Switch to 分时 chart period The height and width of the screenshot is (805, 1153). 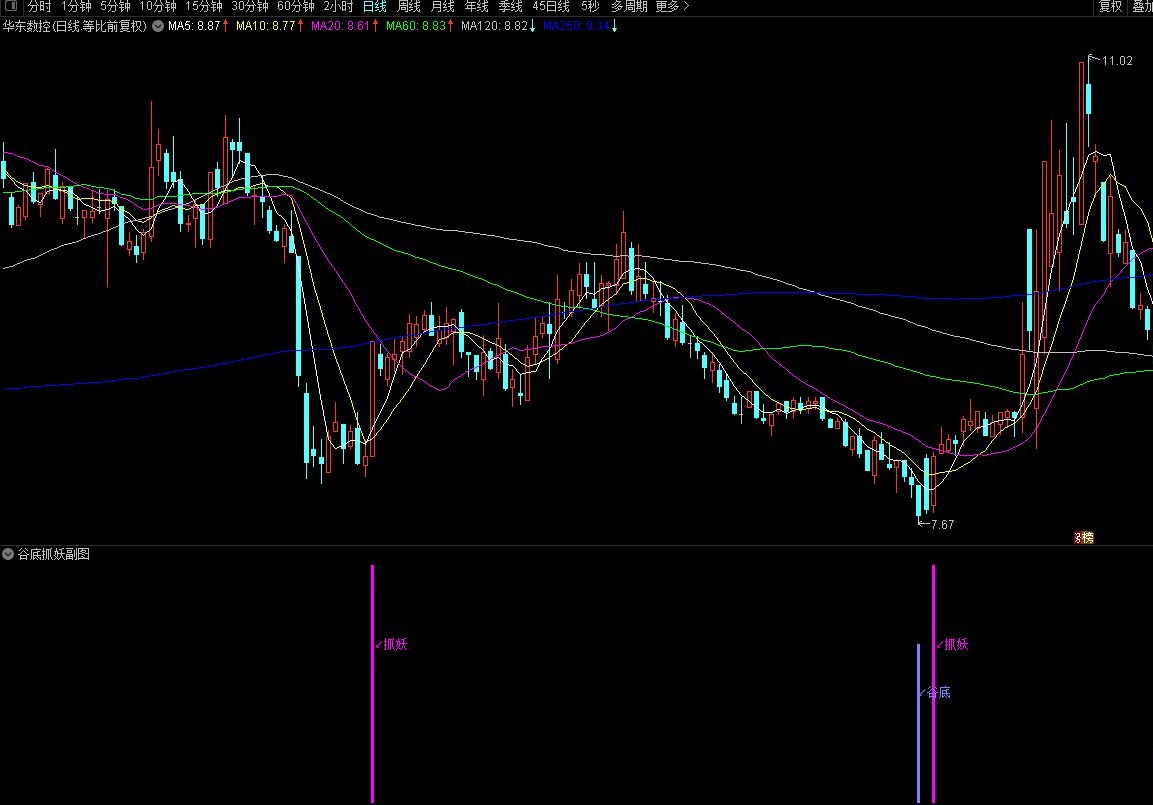[x=39, y=7]
